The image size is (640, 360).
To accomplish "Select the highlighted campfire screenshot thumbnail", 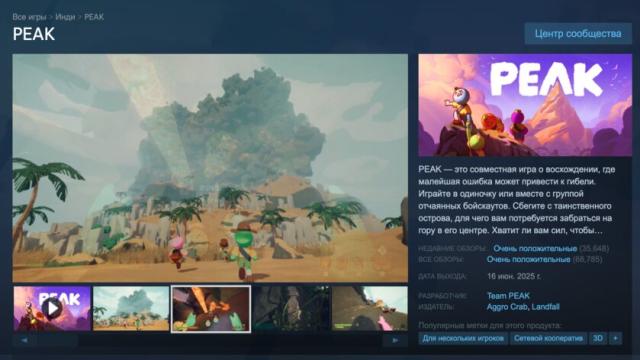I will (x=211, y=309).
